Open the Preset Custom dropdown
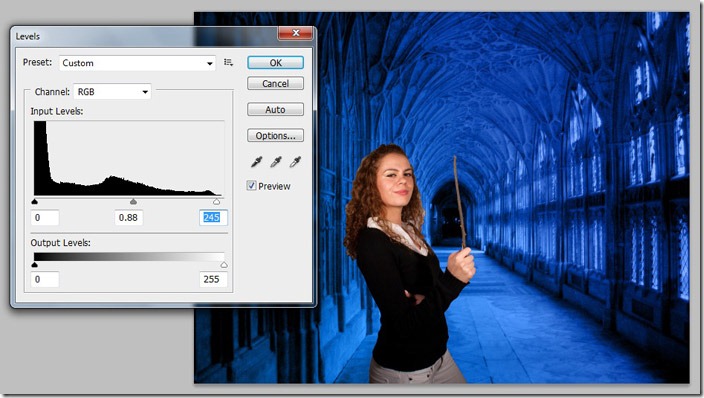Image resolution: width=704 pixels, height=398 pixels. (137, 63)
